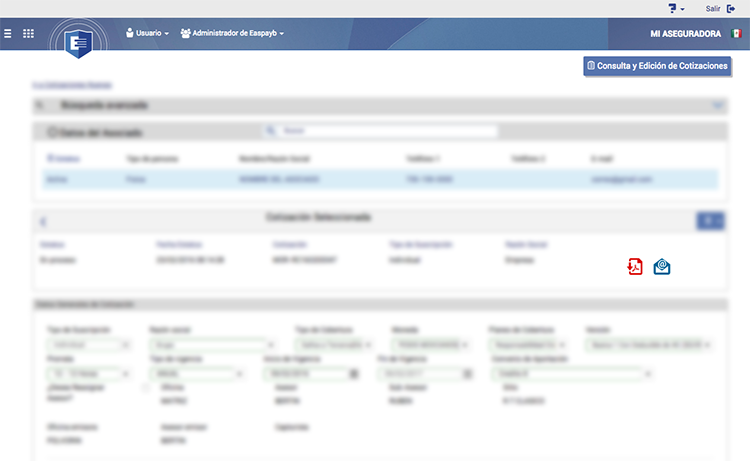The height and width of the screenshot is (461, 750).
Task: Collapse the advanced search panel chevron
Action: [x=716, y=104]
